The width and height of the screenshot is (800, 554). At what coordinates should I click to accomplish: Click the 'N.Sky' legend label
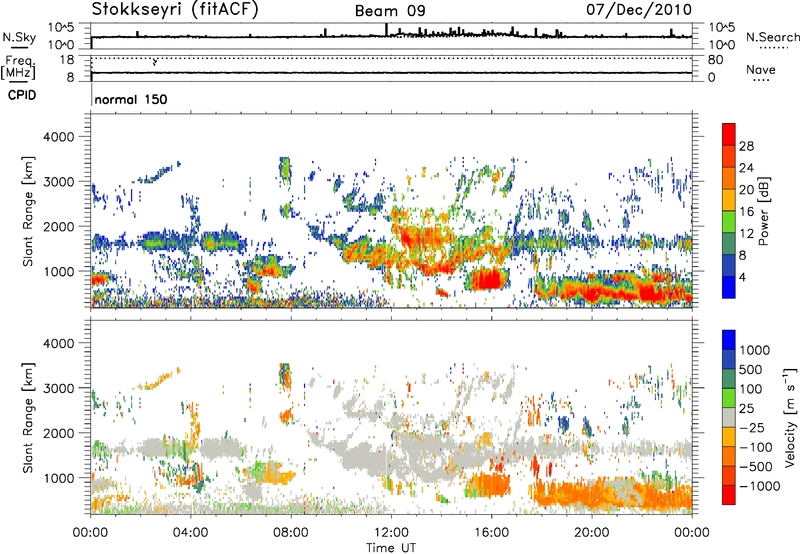[x=19, y=37]
